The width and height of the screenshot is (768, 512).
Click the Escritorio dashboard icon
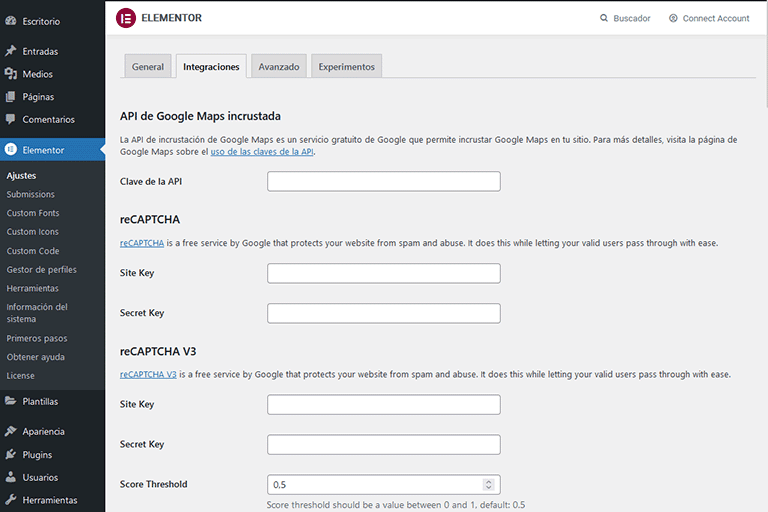[11, 21]
